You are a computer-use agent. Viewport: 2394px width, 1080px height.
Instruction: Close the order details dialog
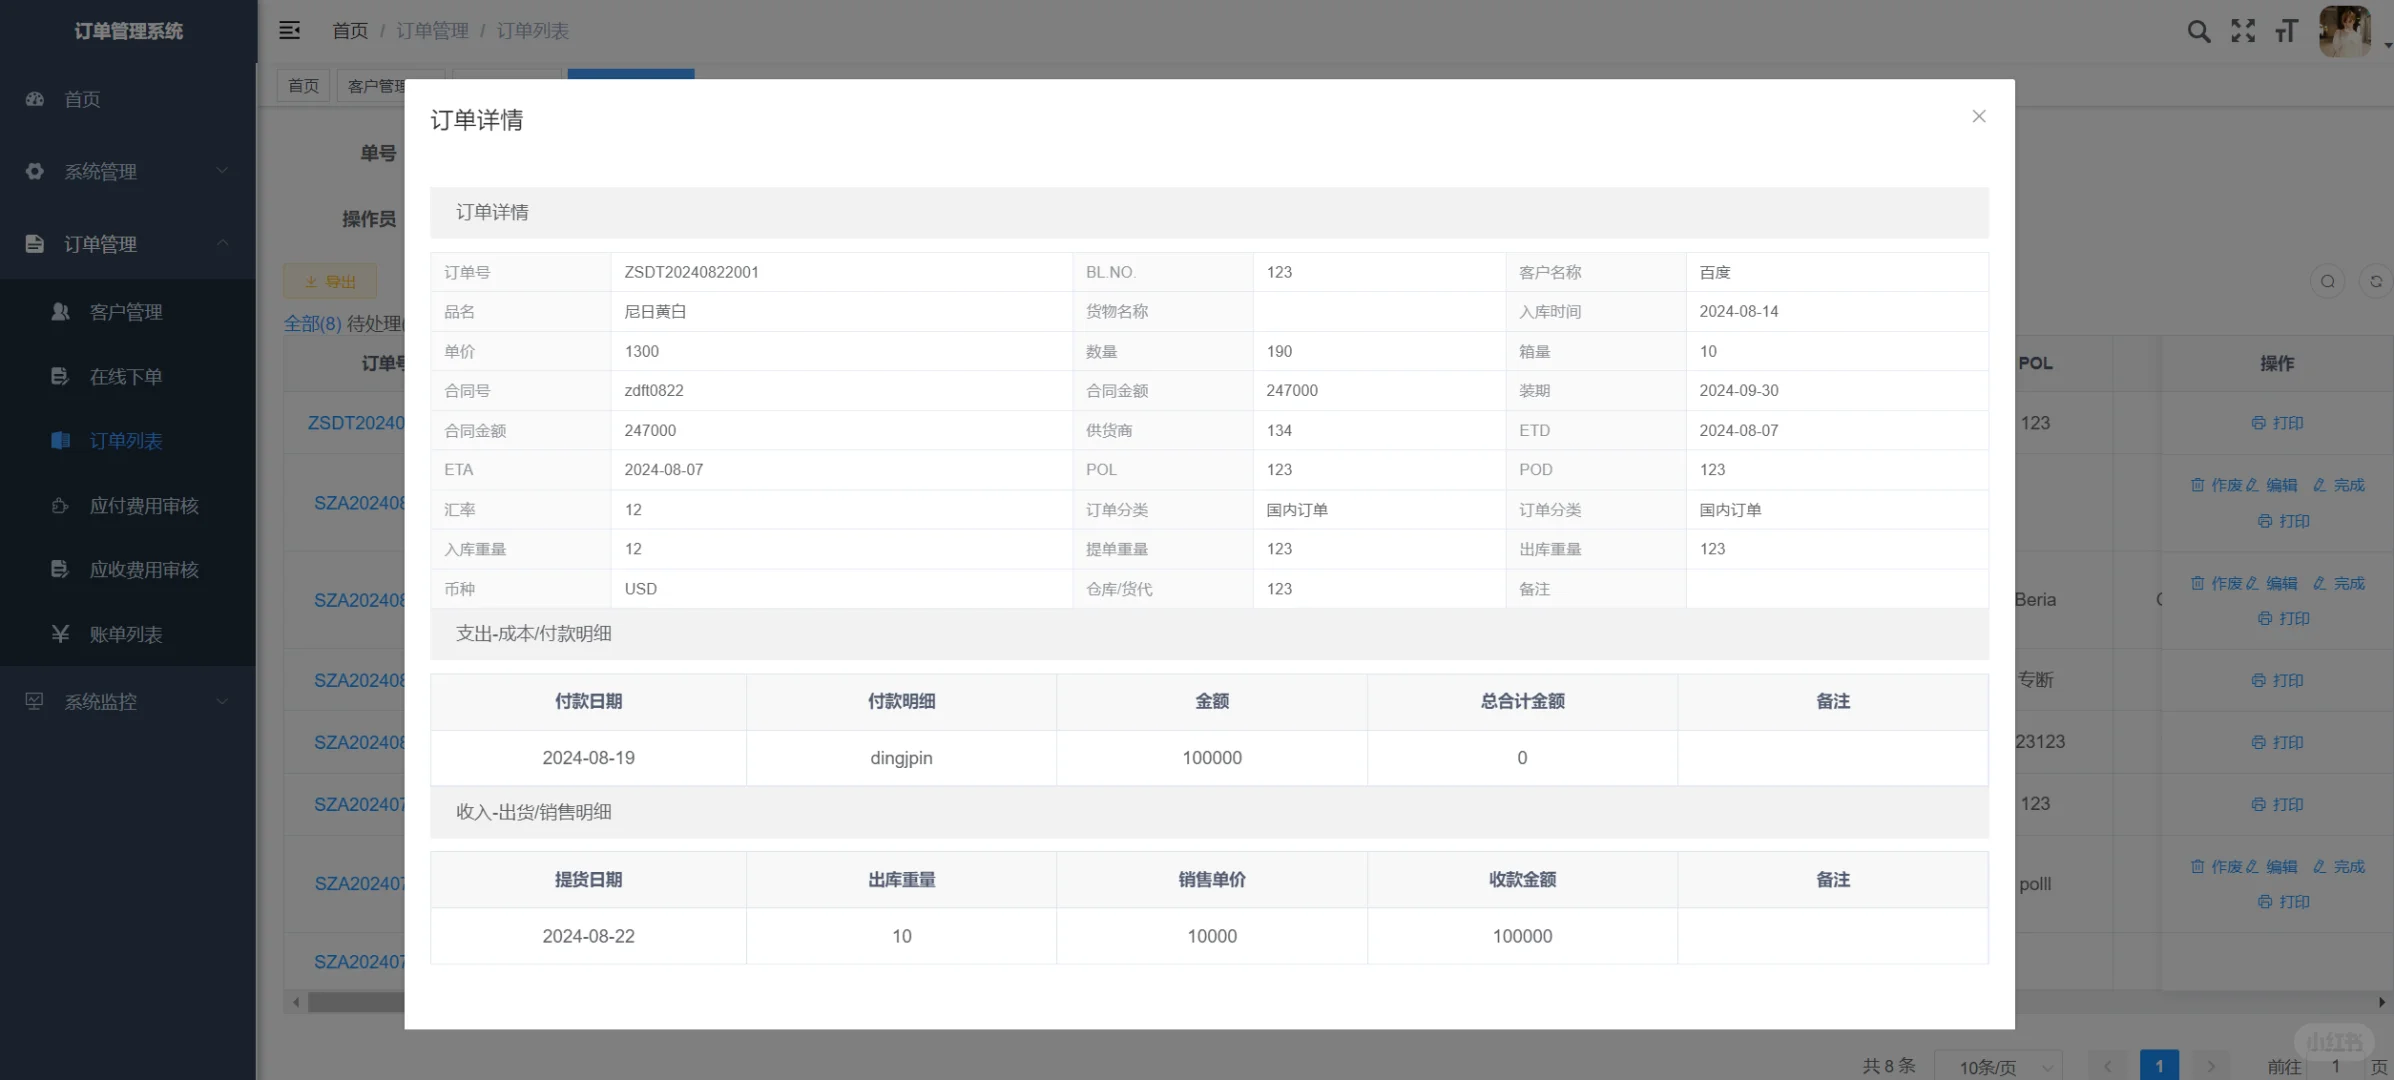(x=1978, y=116)
